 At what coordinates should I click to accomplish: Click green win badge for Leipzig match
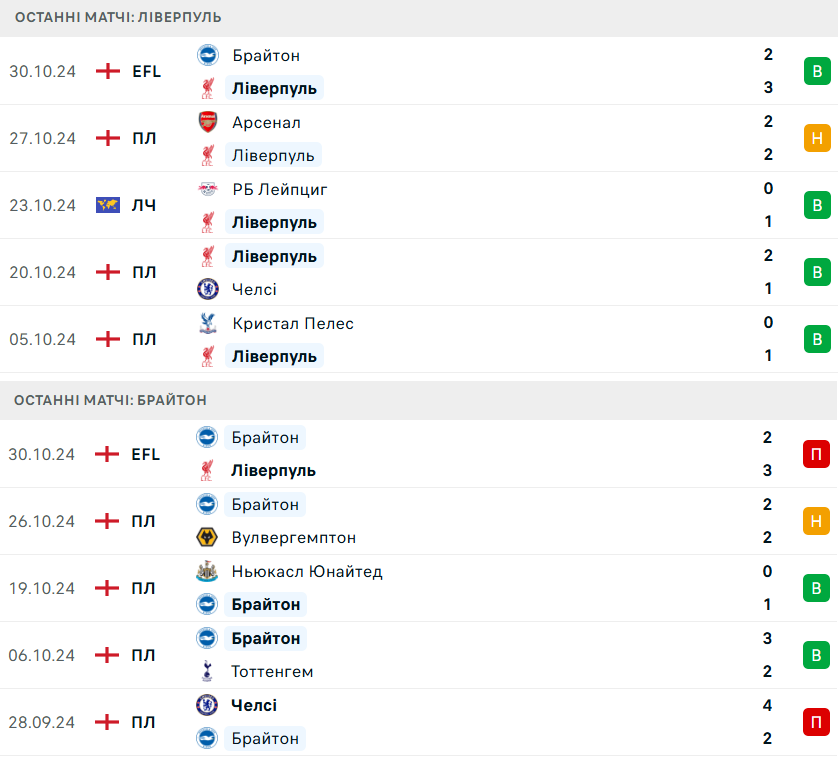point(817,205)
